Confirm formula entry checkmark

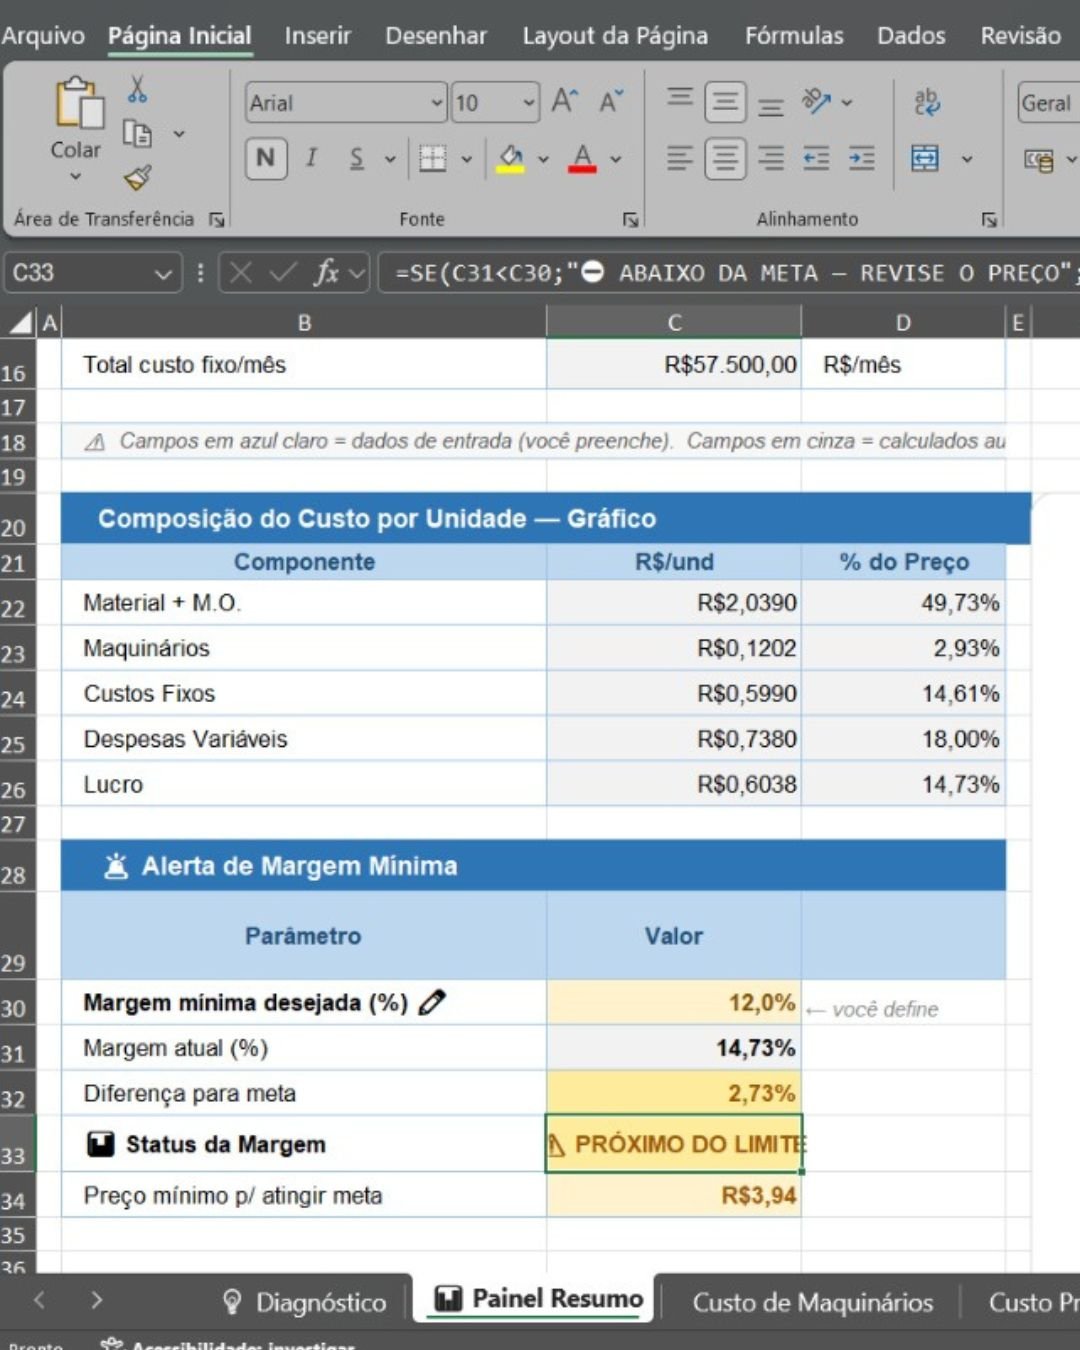click(x=283, y=273)
